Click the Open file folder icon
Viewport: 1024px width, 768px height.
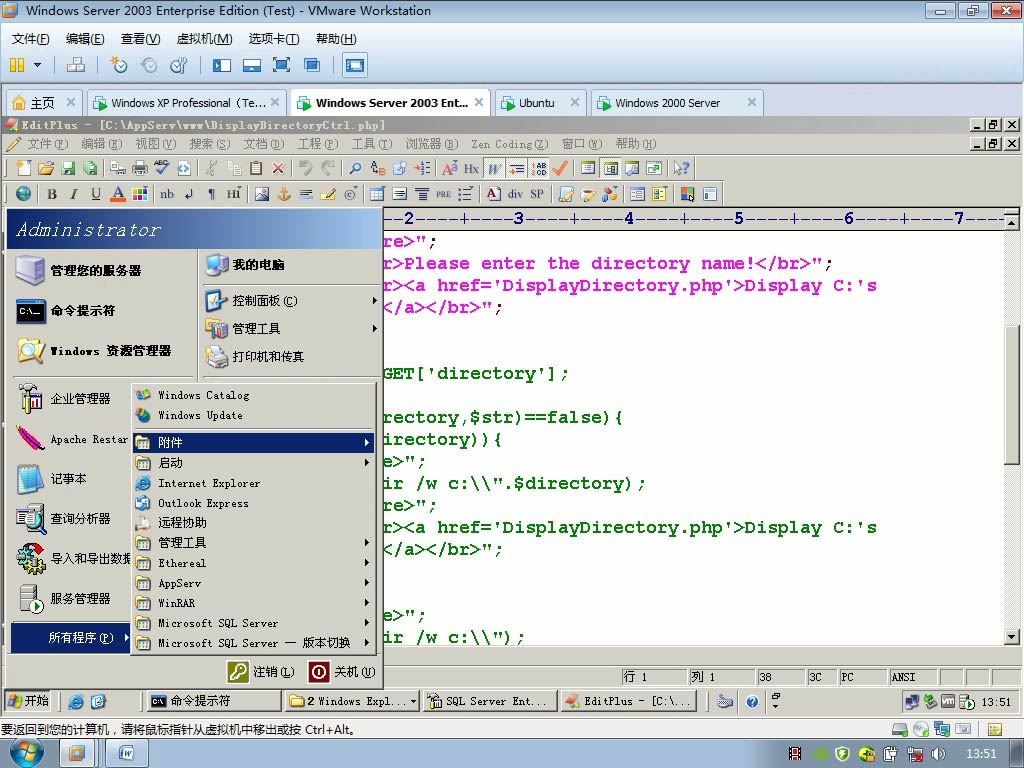[x=45, y=168]
